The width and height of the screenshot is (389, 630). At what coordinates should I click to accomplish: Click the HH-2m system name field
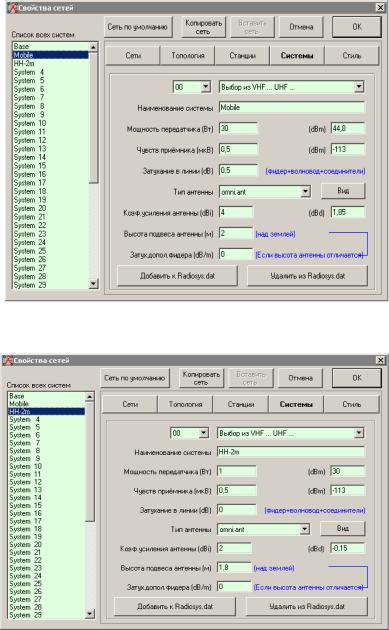(291, 452)
